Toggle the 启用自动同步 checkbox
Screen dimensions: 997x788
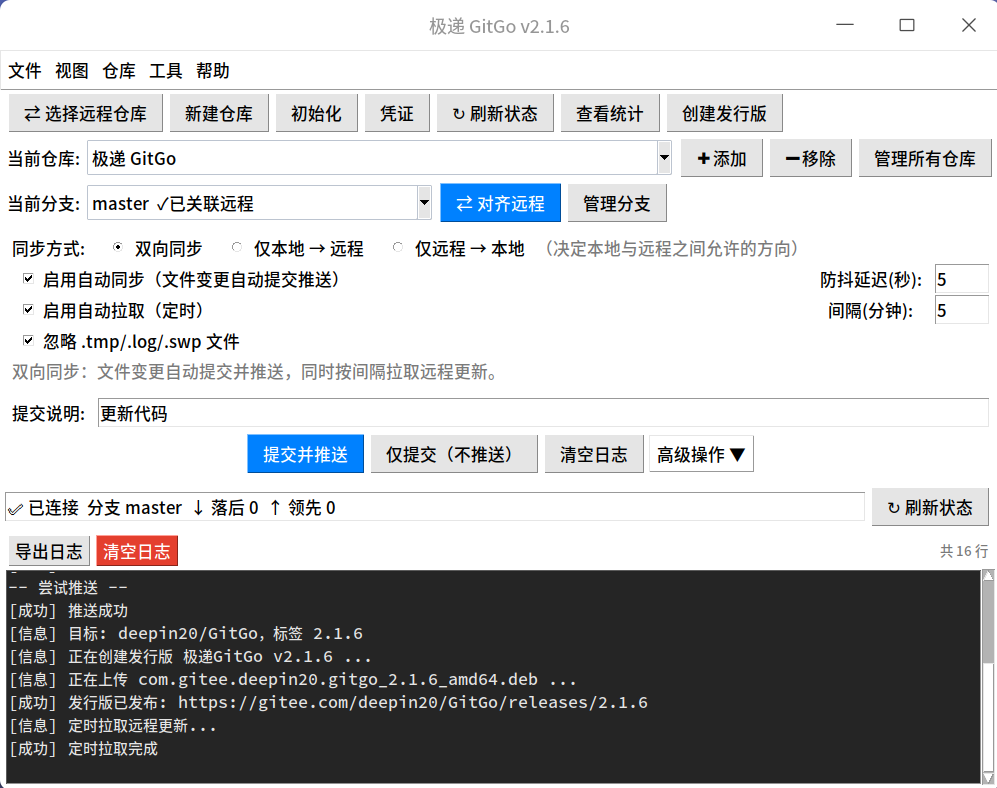(28, 279)
